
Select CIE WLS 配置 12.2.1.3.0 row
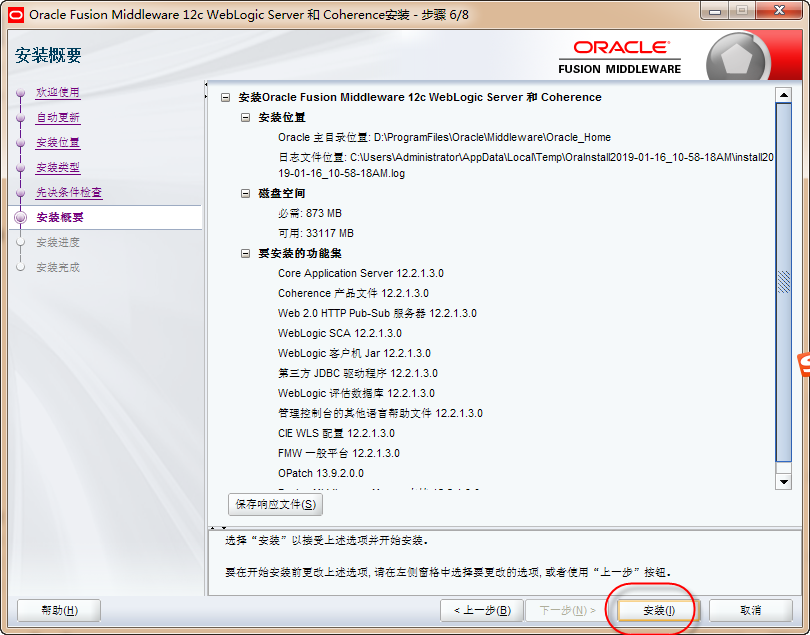click(x=336, y=433)
